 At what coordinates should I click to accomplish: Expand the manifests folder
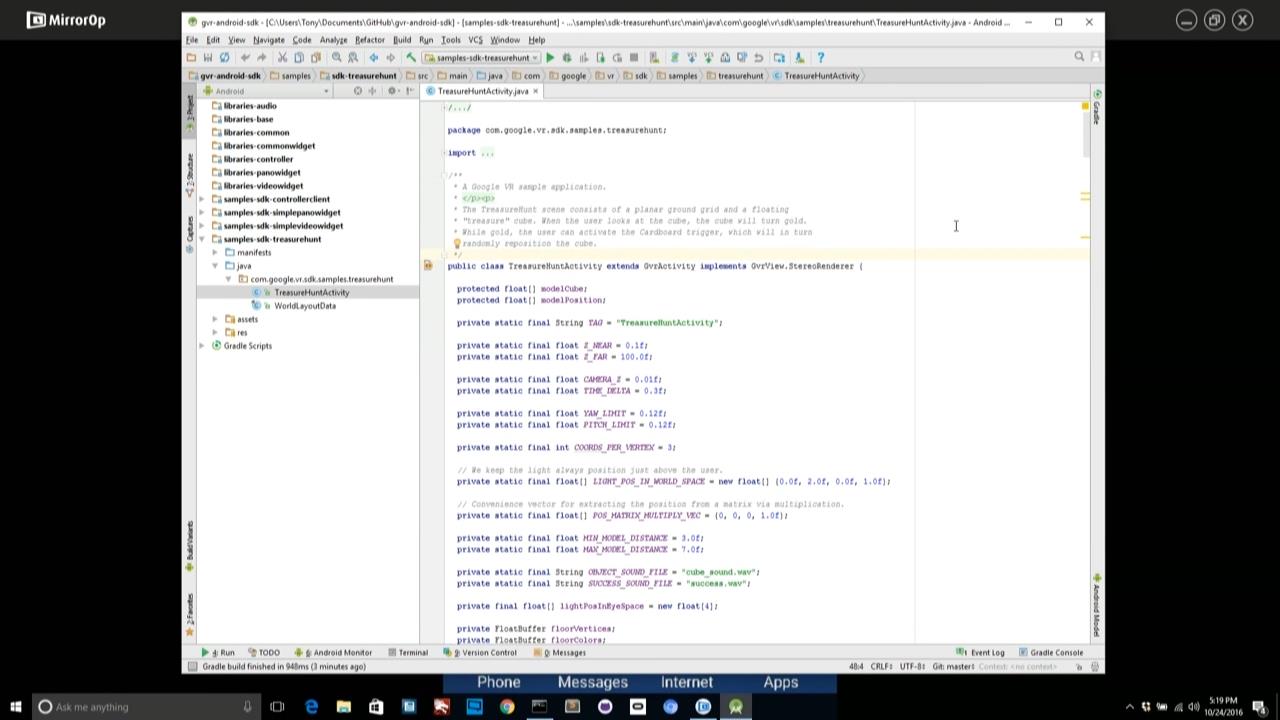coord(215,252)
